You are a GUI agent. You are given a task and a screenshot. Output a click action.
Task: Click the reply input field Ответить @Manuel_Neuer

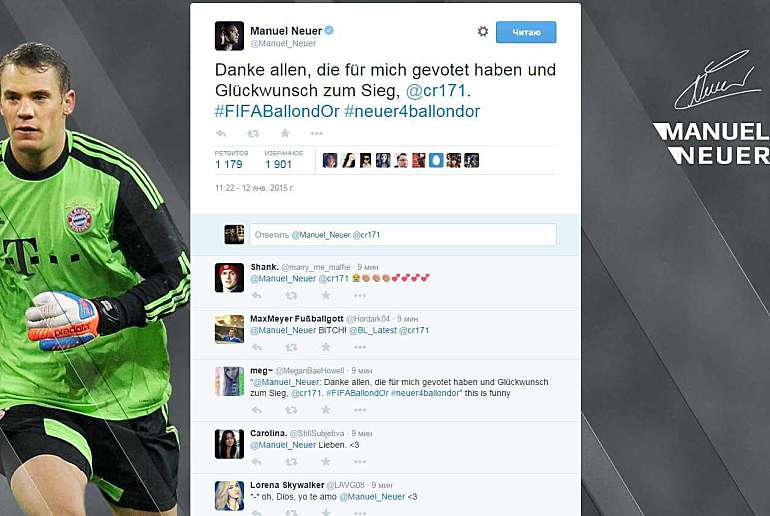tap(403, 235)
